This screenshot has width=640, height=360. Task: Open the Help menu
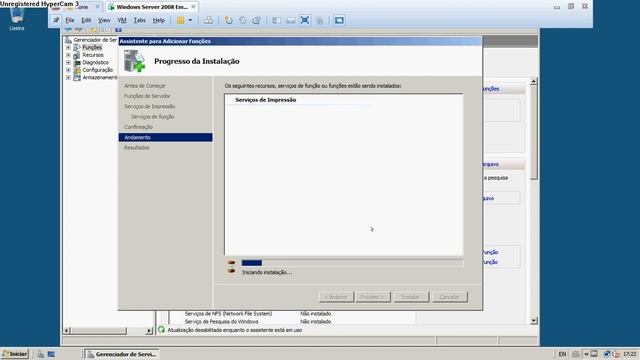pyautogui.click(x=158, y=20)
